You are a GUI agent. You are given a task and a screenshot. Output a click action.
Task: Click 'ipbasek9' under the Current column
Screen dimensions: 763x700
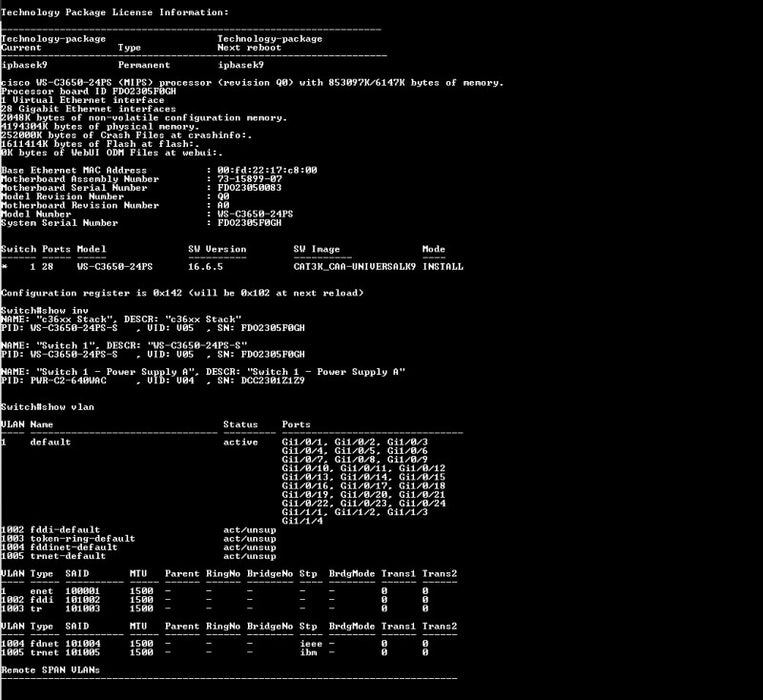coord(24,65)
